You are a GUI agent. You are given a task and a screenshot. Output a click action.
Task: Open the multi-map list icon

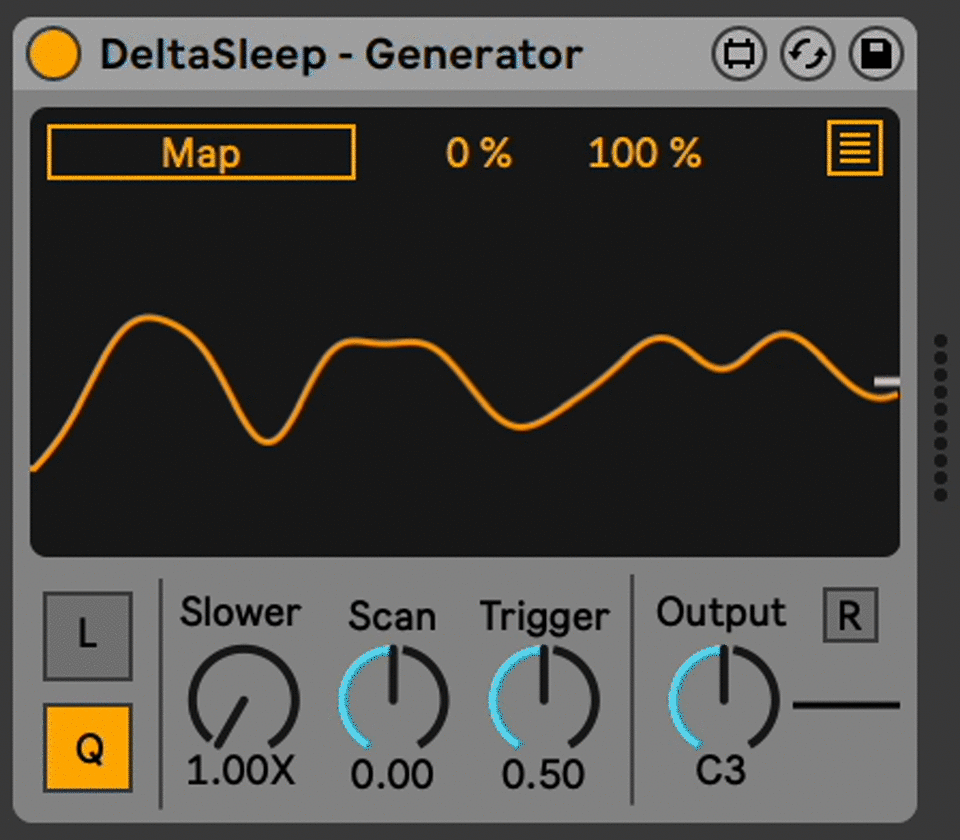[854, 149]
